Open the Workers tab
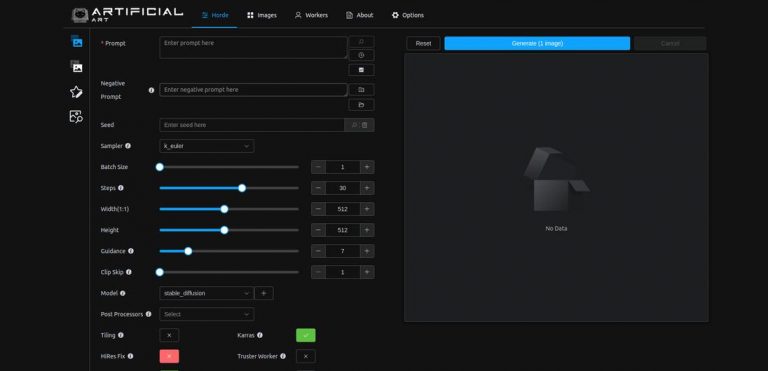Screen dimensions: 768x371 pos(312,15)
